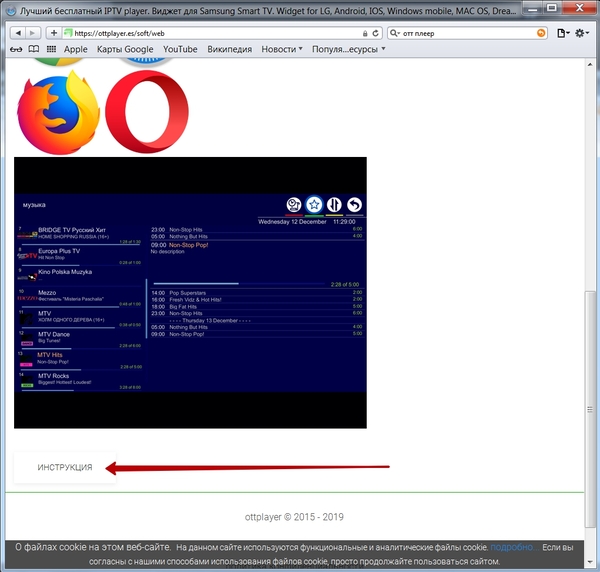Click the ottplayer © 2015 - 2019 footer text
This screenshot has height=572, width=600.
[294, 517]
